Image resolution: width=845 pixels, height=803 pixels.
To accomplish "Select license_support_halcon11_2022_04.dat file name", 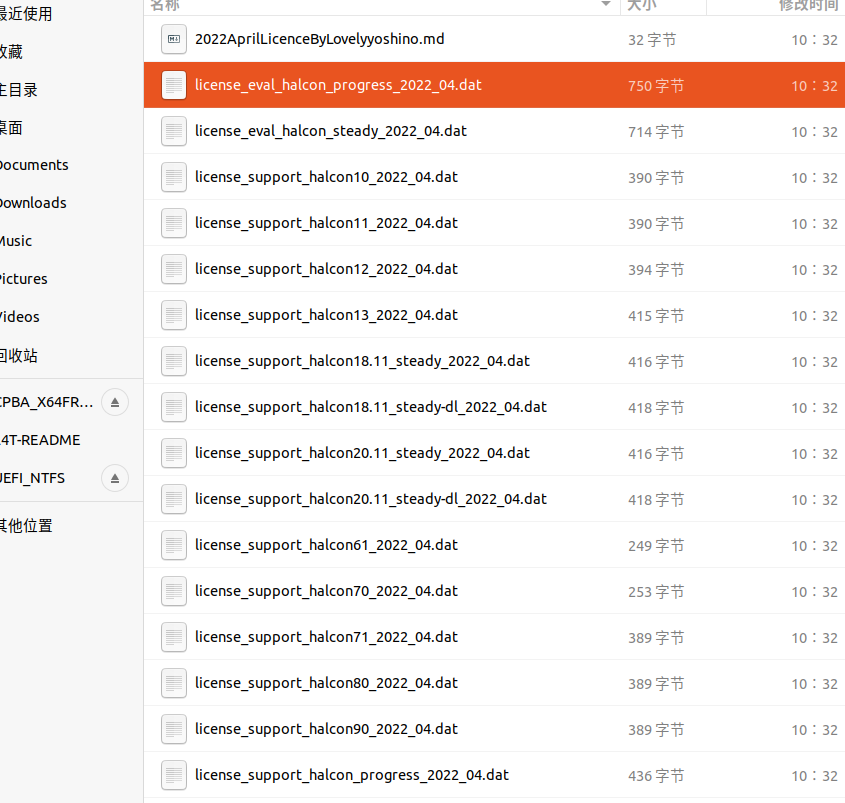I will pos(326,223).
